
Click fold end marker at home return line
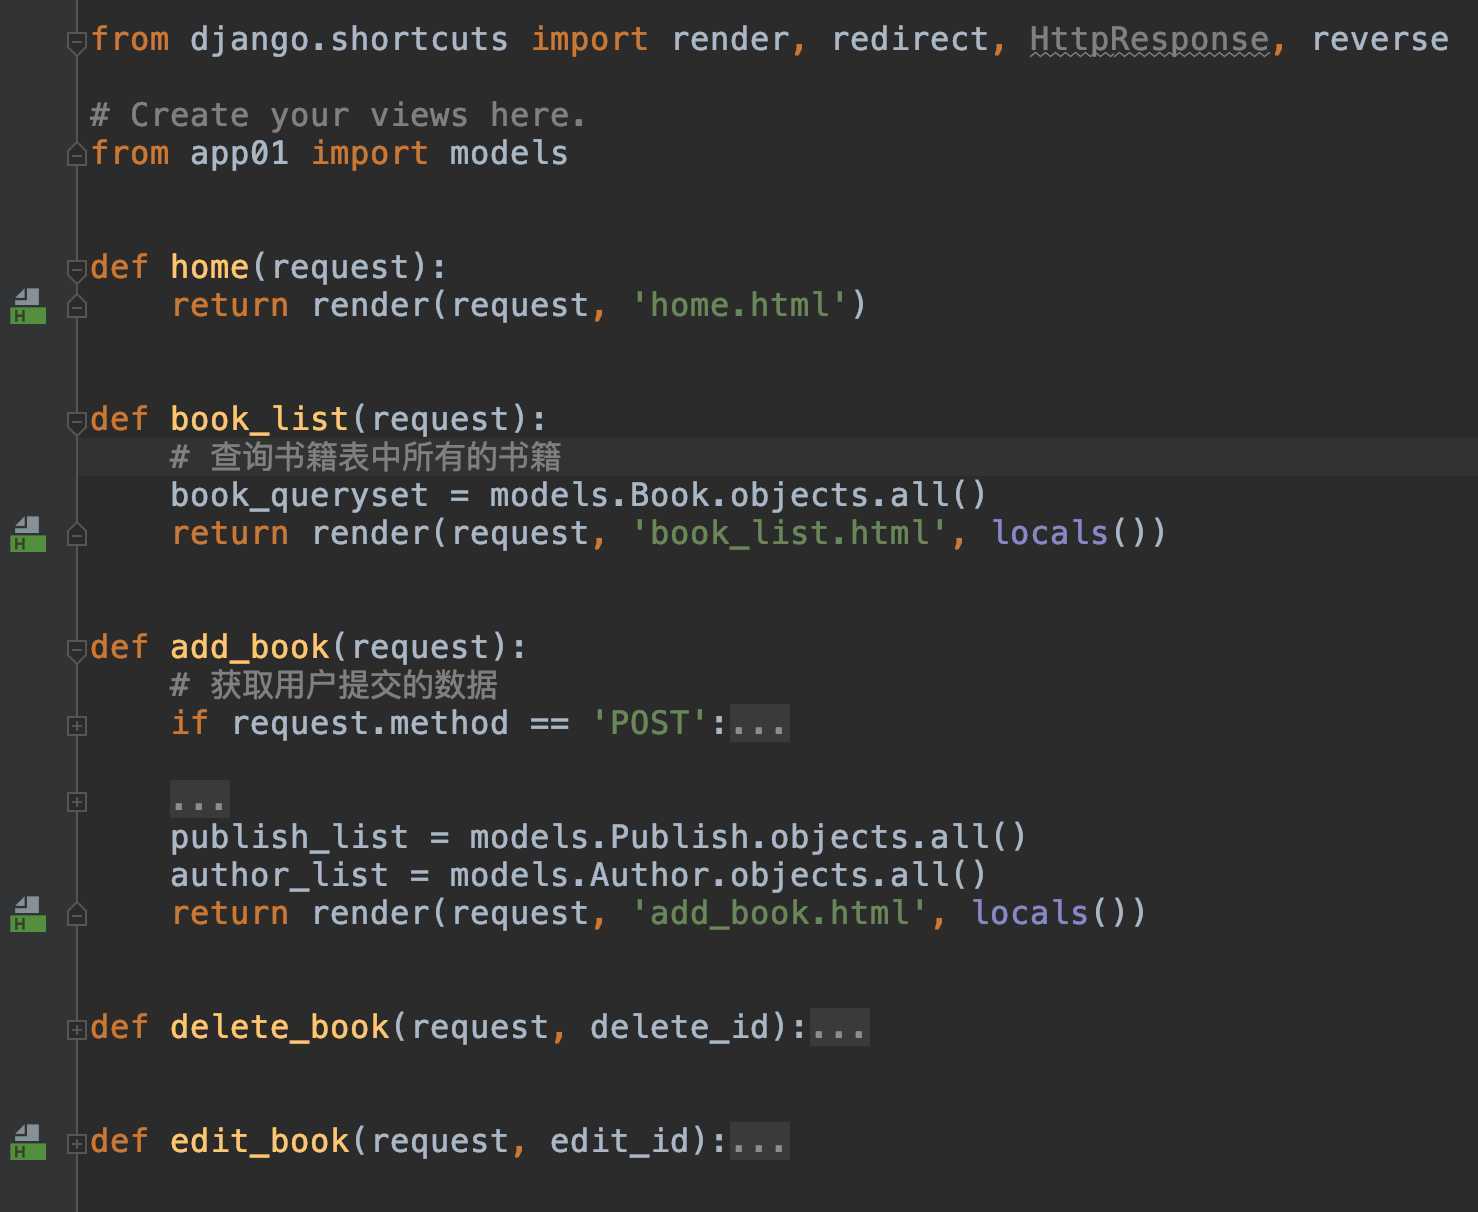pos(77,308)
